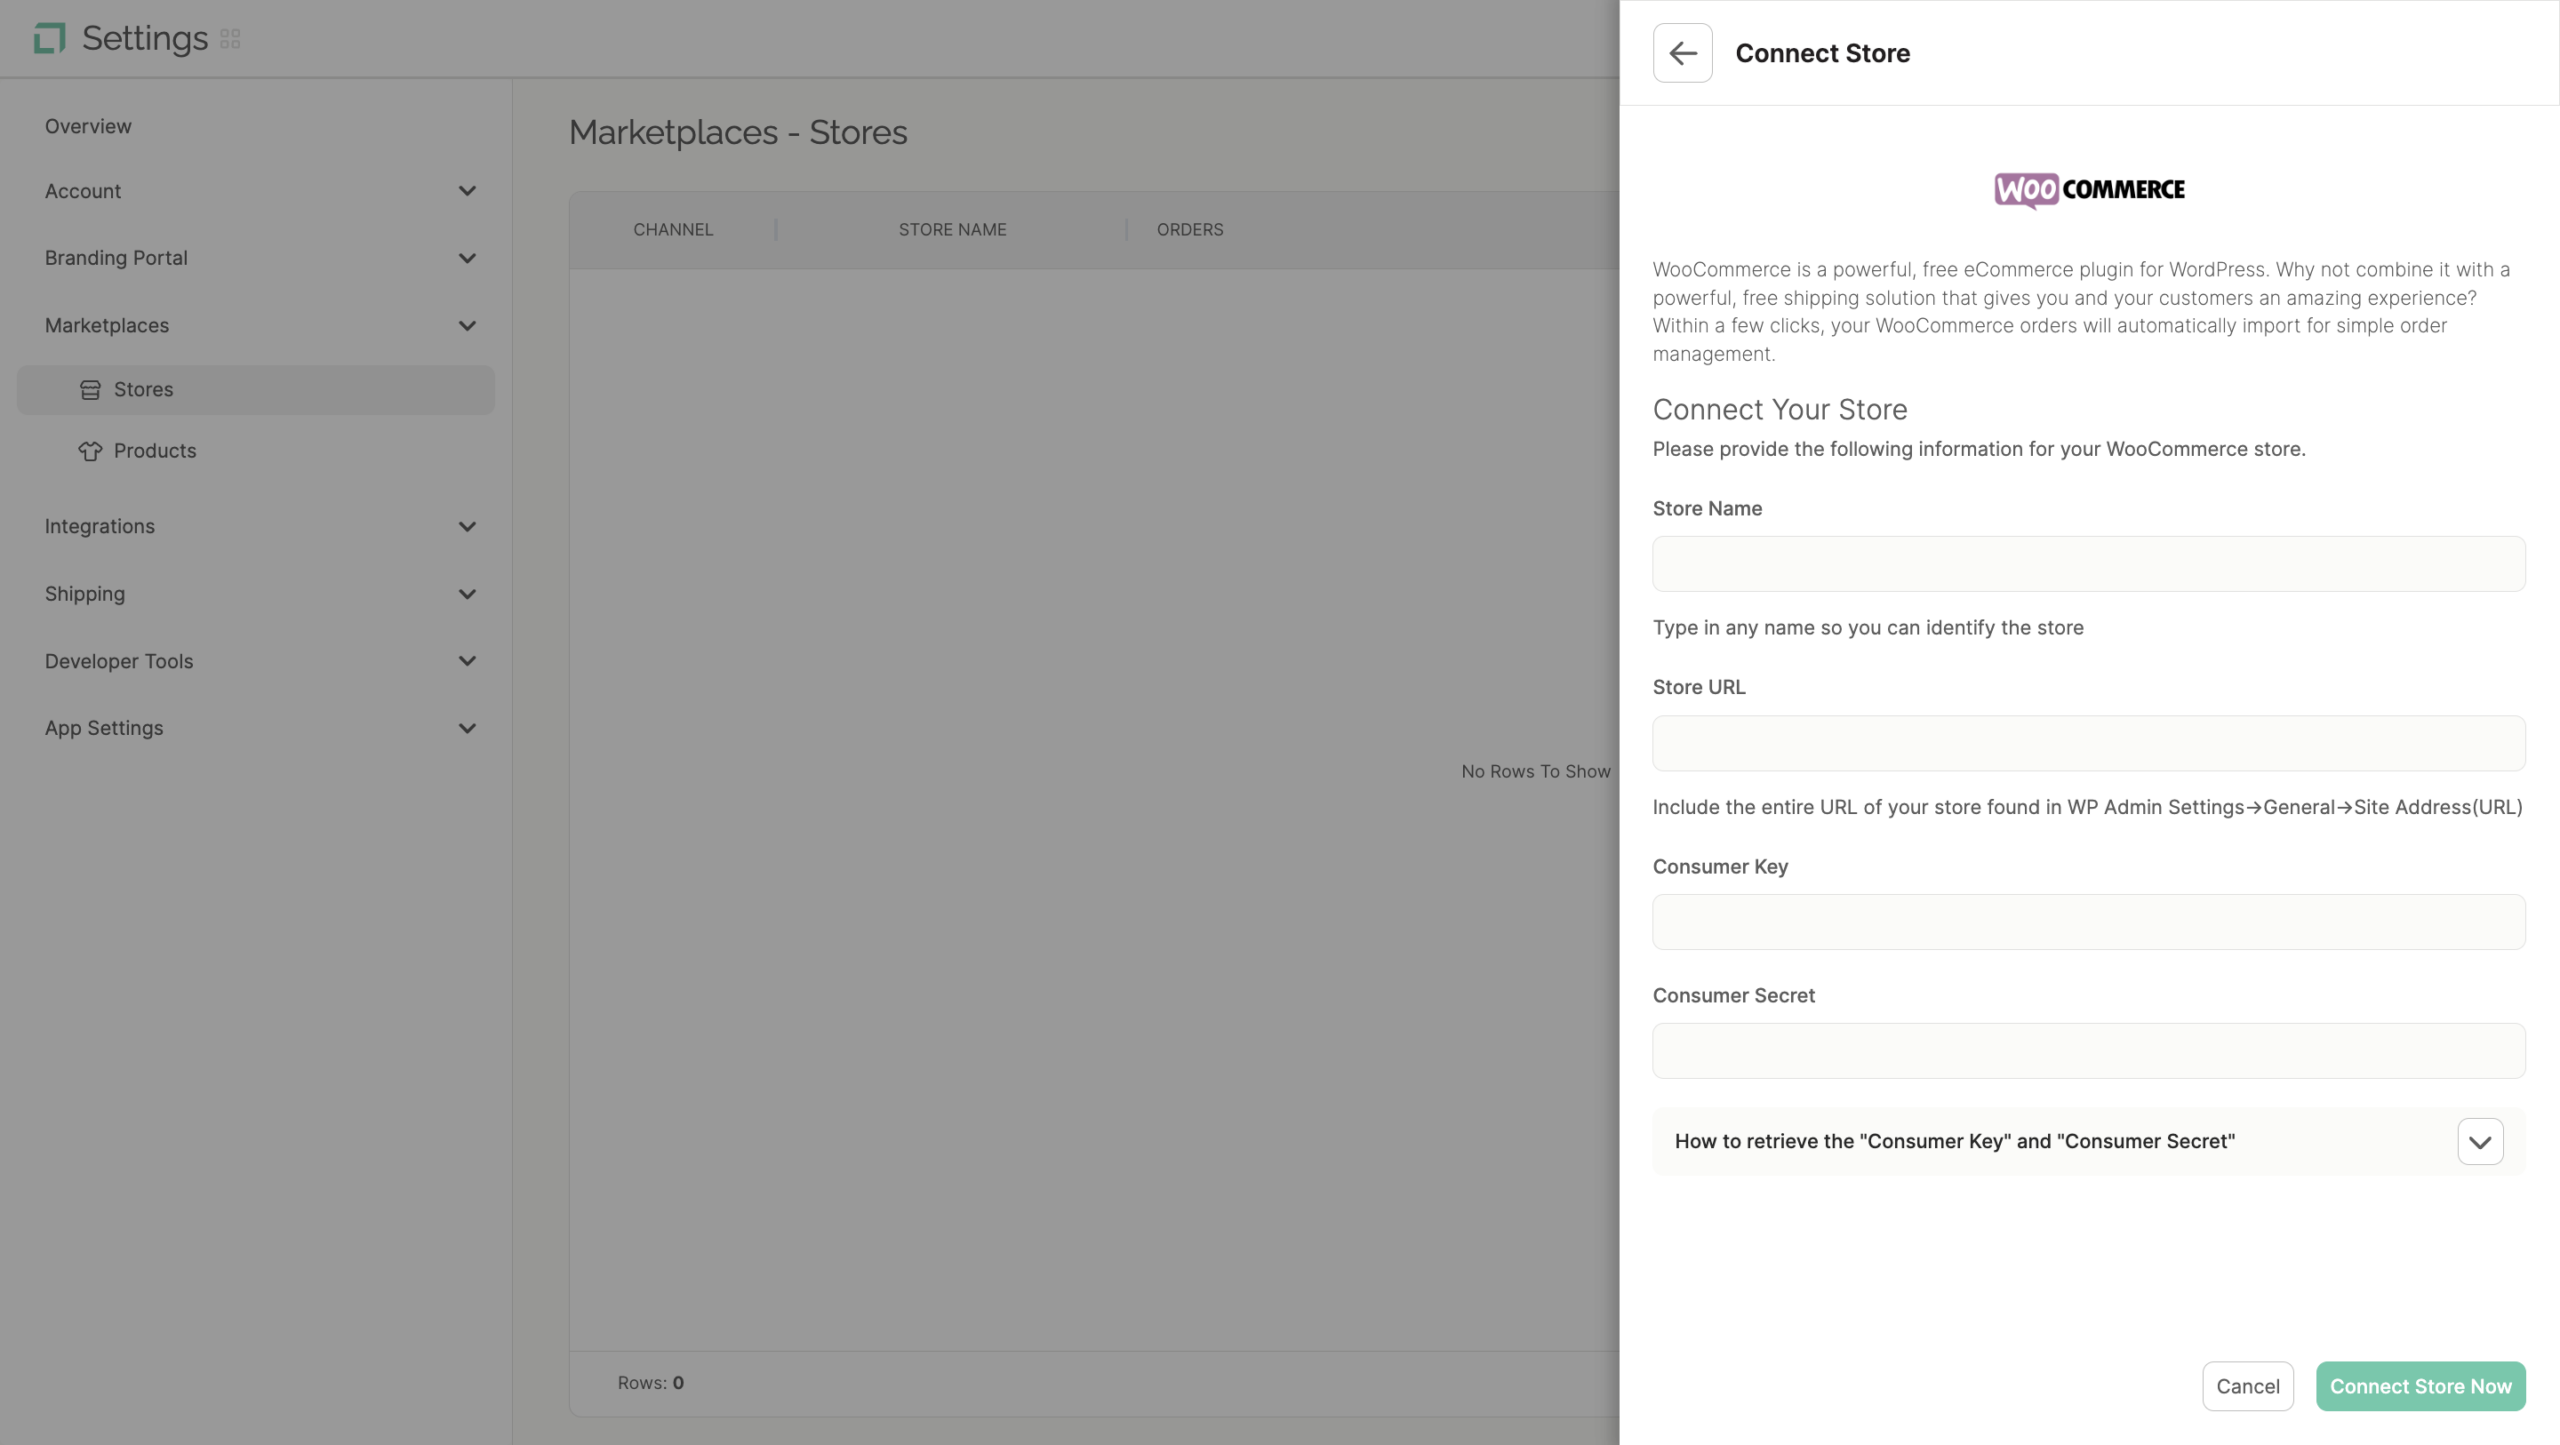Image resolution: width=2560 pixels, height=1445 pixels.
Task: Click Connect Store Now button
Action: tap(2421, 1386)
